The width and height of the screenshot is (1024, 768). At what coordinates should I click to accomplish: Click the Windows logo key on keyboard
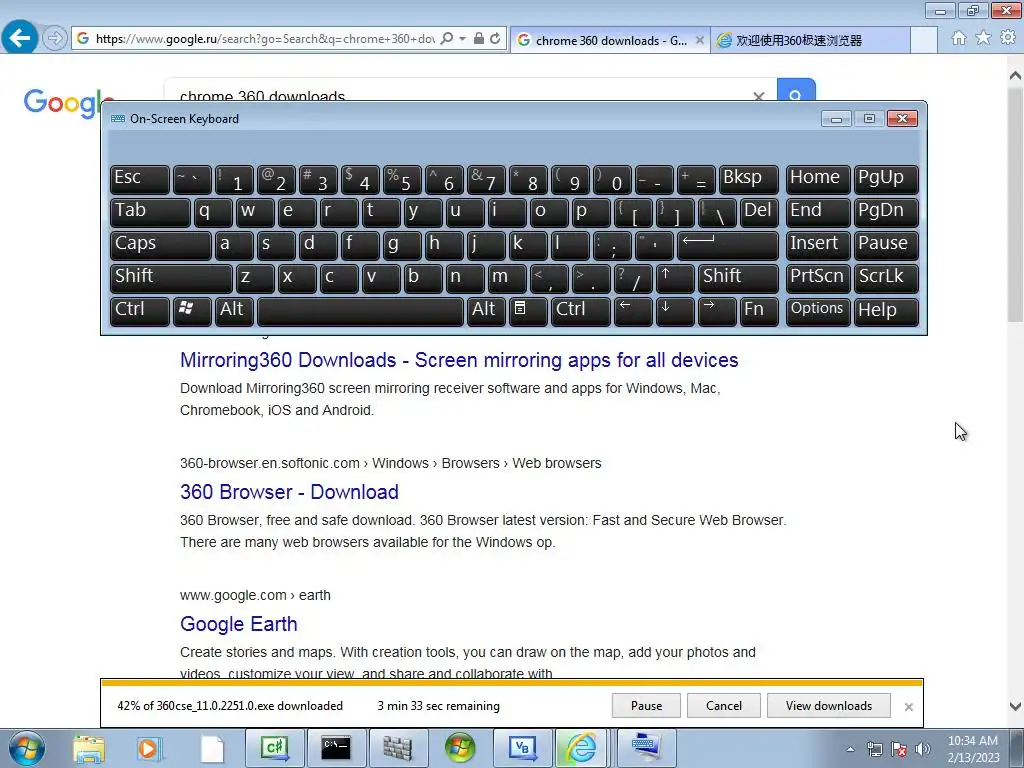192,310
